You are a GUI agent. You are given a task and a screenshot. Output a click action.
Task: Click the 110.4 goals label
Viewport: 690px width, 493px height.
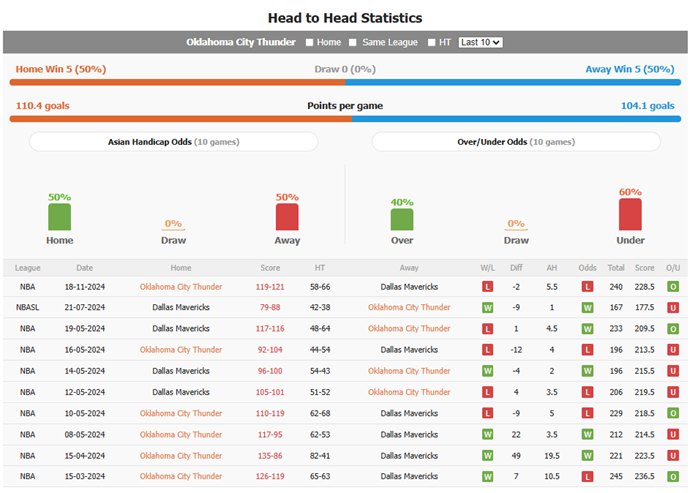43,106
